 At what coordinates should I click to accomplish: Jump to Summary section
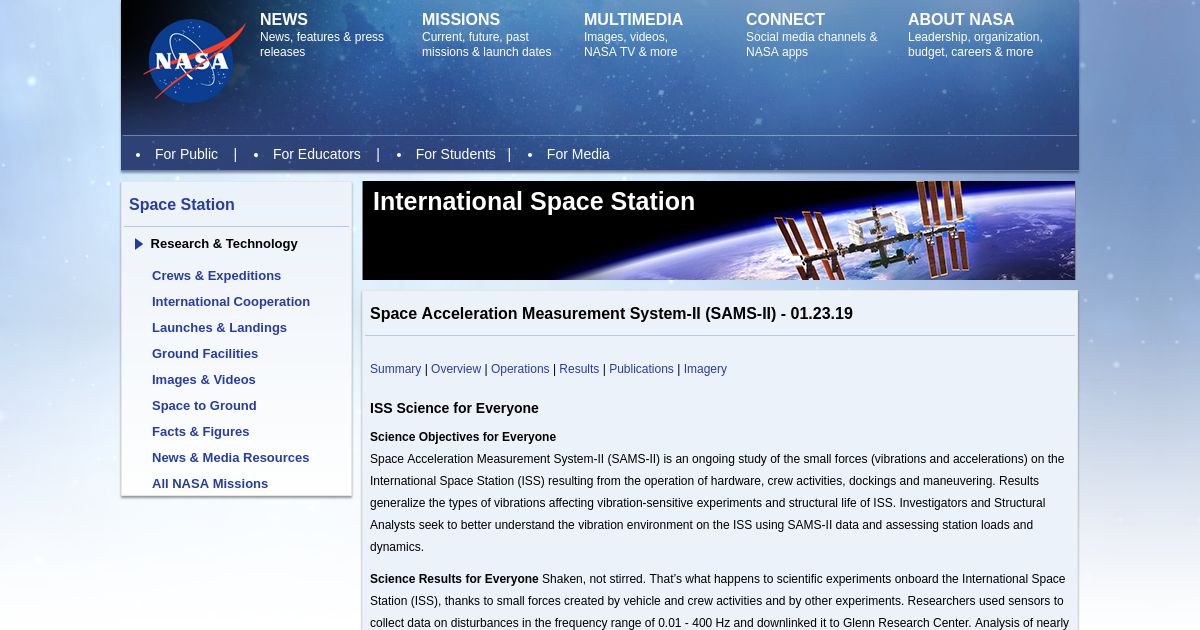[x=395, y=369]
